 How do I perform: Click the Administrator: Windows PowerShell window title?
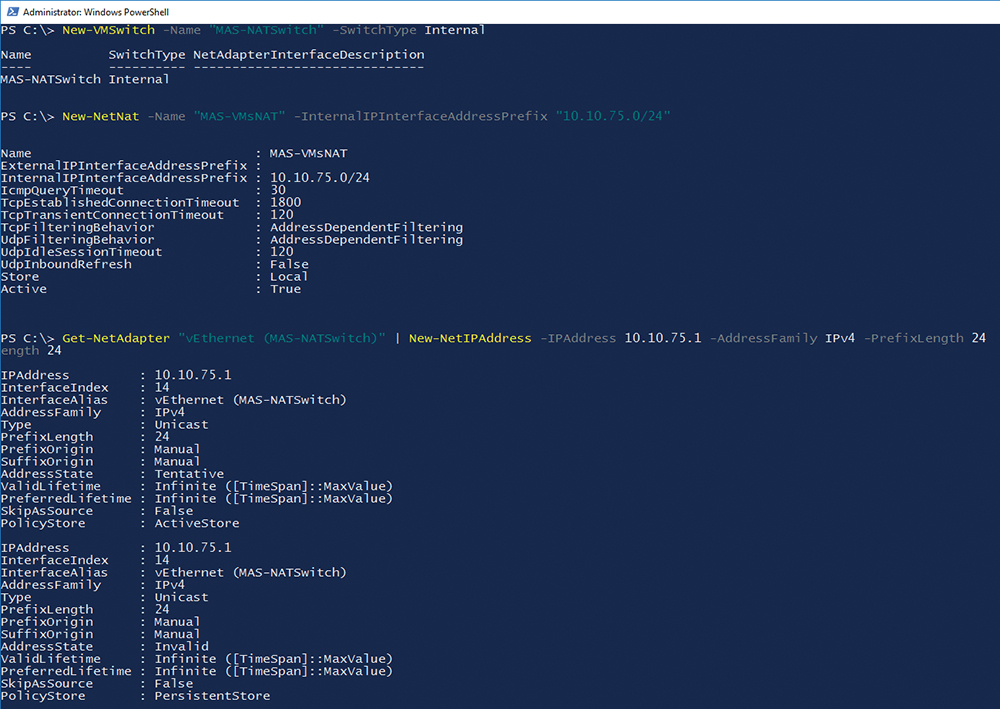click(99, 10)
